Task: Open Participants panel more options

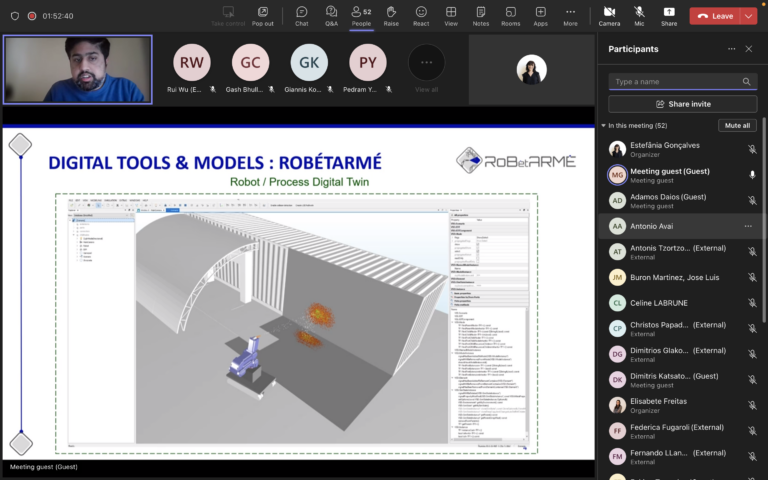Action: 731,48
